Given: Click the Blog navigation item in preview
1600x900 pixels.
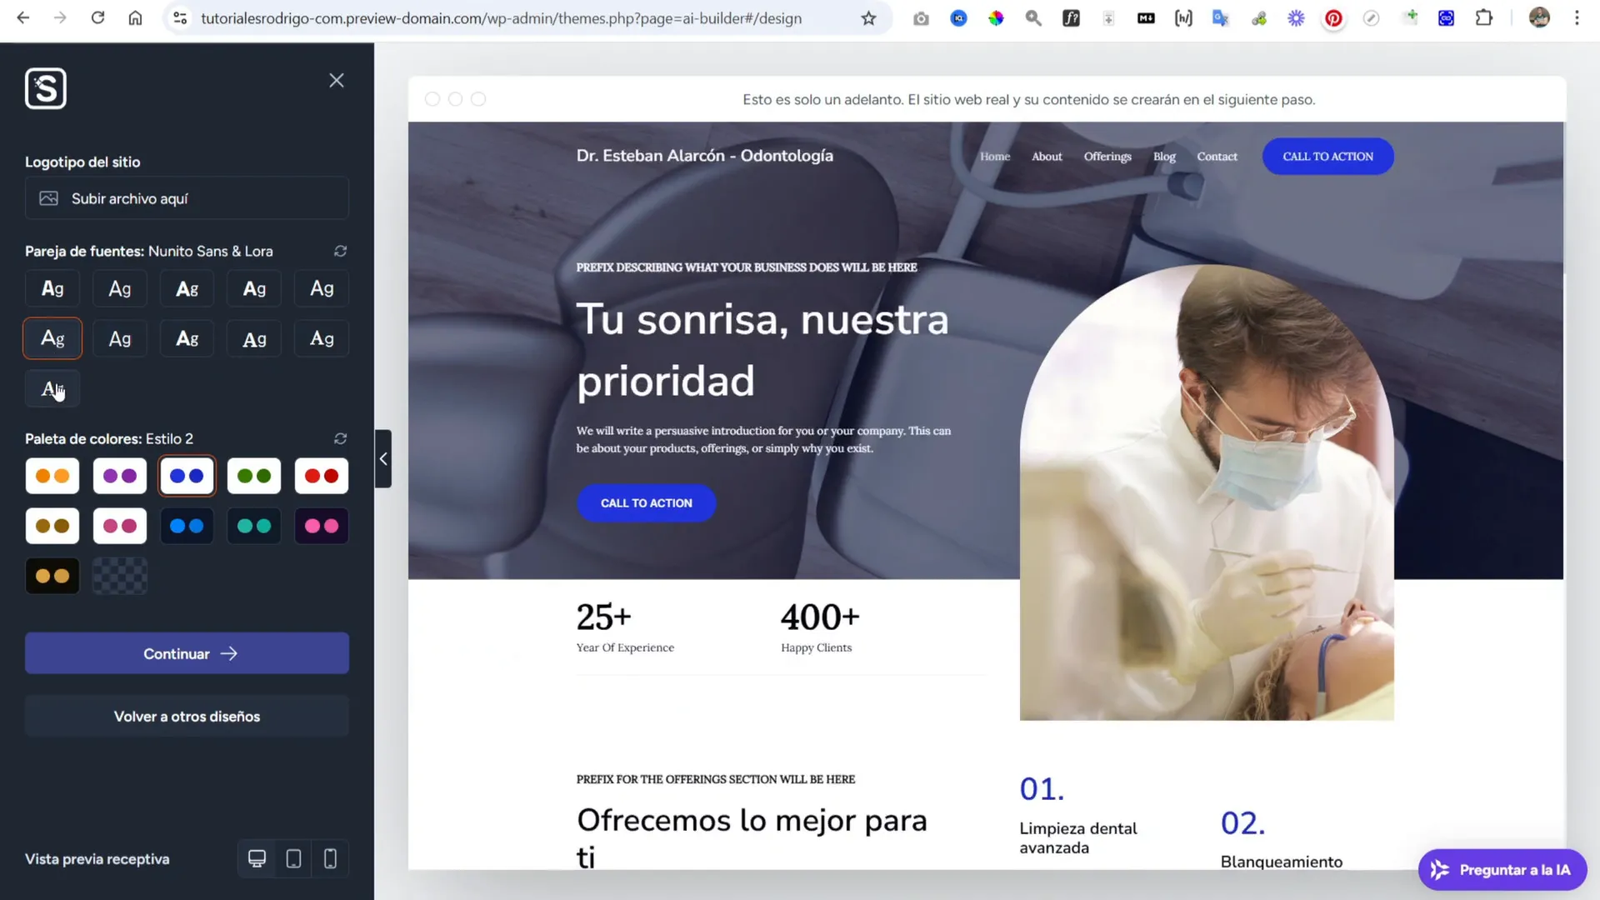Looking at the screenshot, I should 1163,156.
